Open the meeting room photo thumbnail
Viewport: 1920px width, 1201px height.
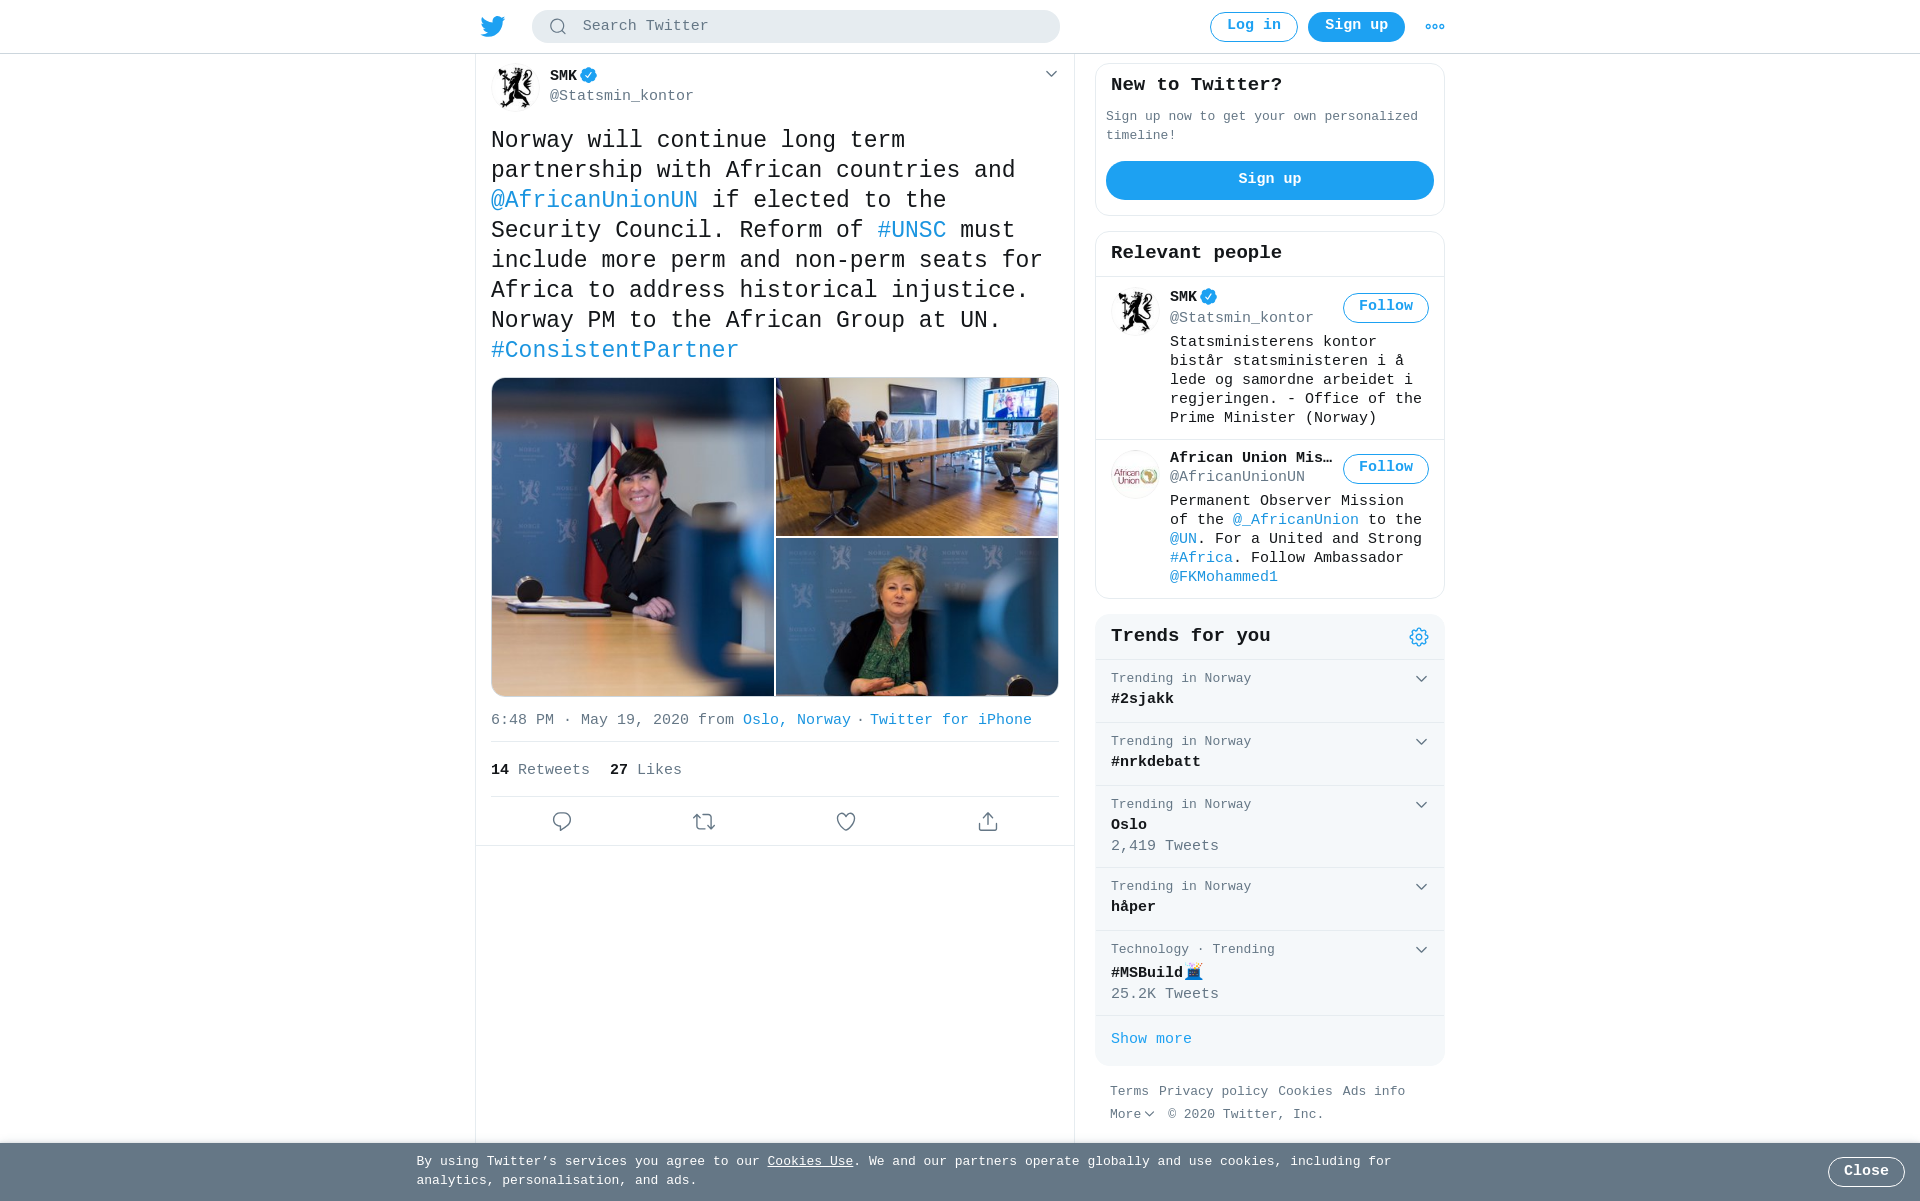coord(917,457)
